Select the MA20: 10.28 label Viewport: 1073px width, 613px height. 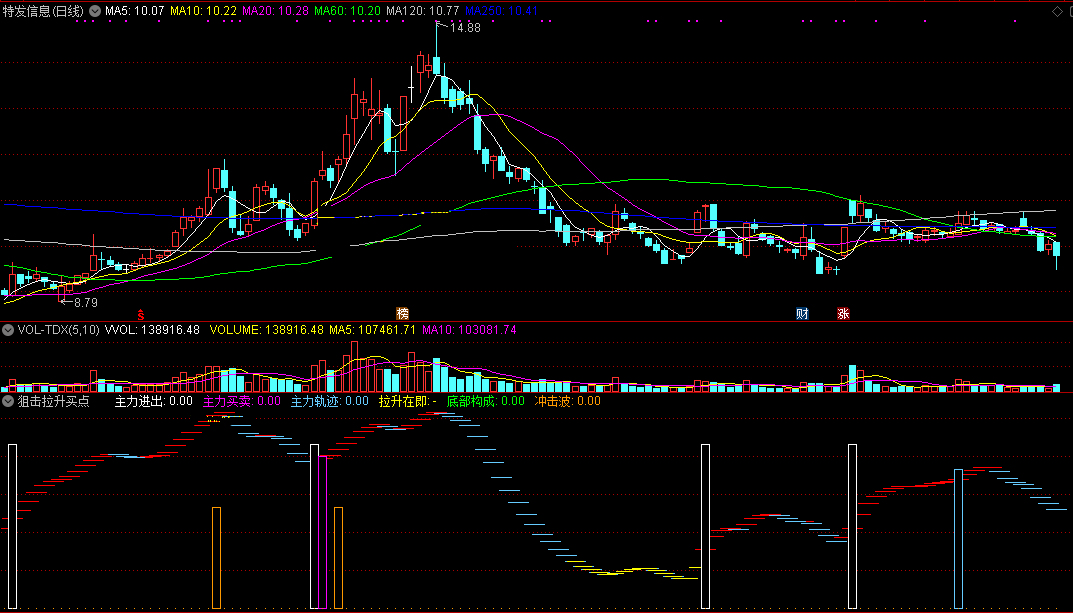276,11
